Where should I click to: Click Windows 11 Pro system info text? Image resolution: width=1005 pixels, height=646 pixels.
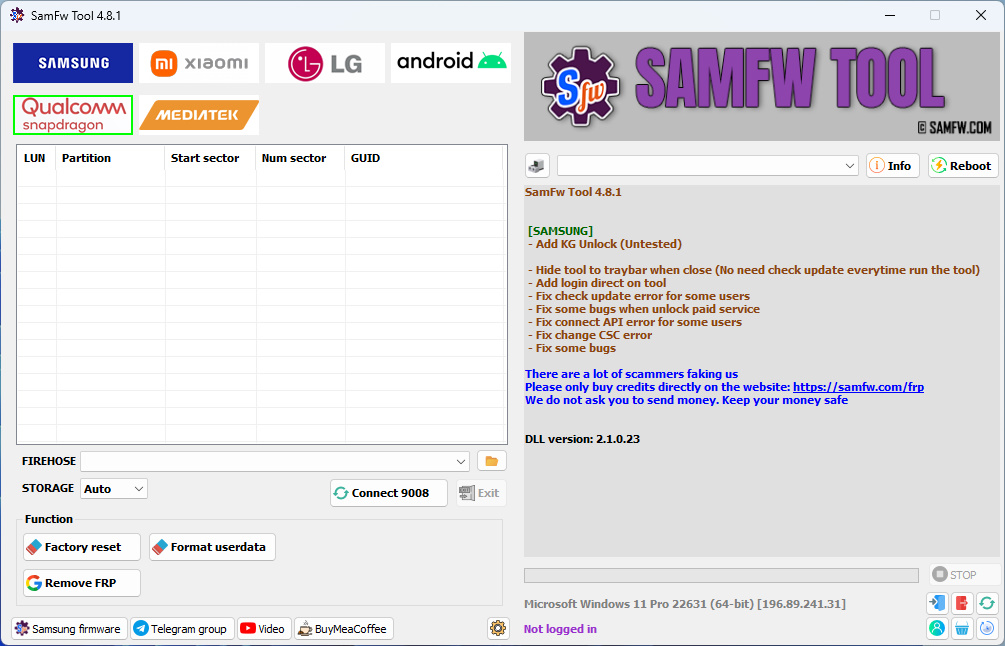click(685, 604)
